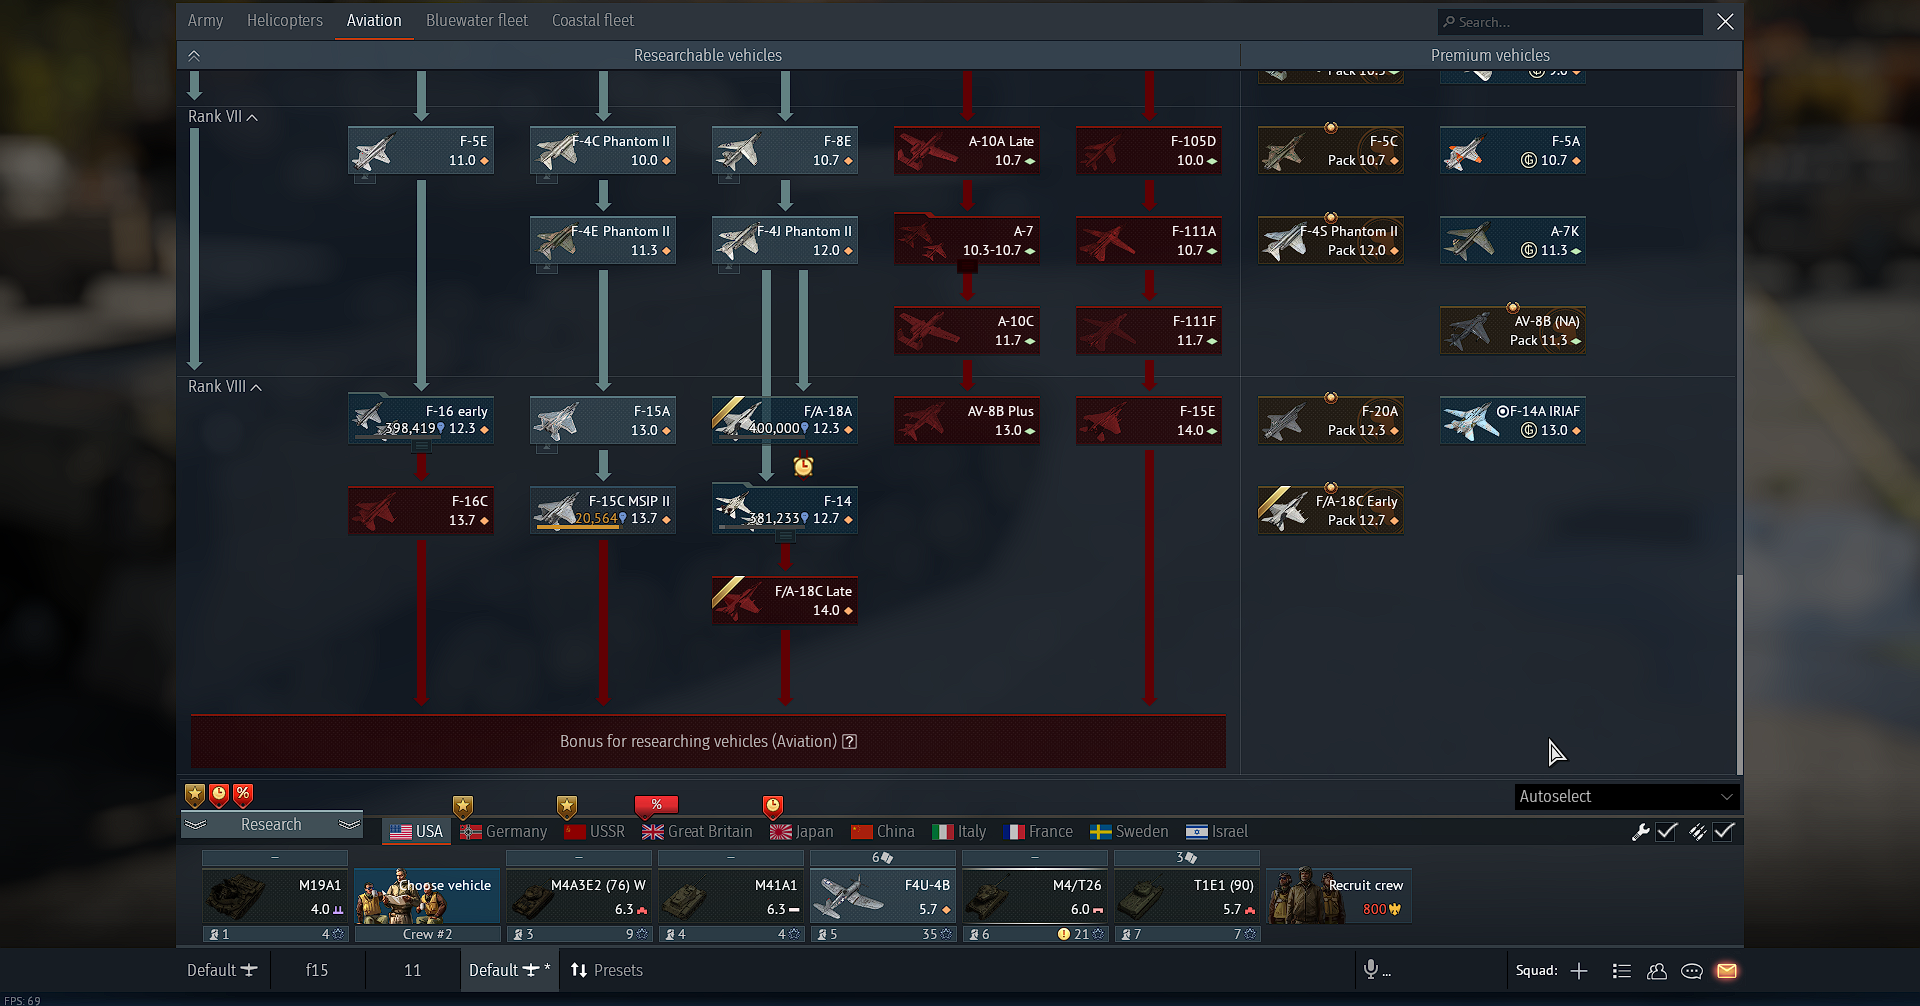This screenshot has height=1006, width=1920.
Task: Open the glowing mail messages icon
Action: click(x=1727, y=970)
